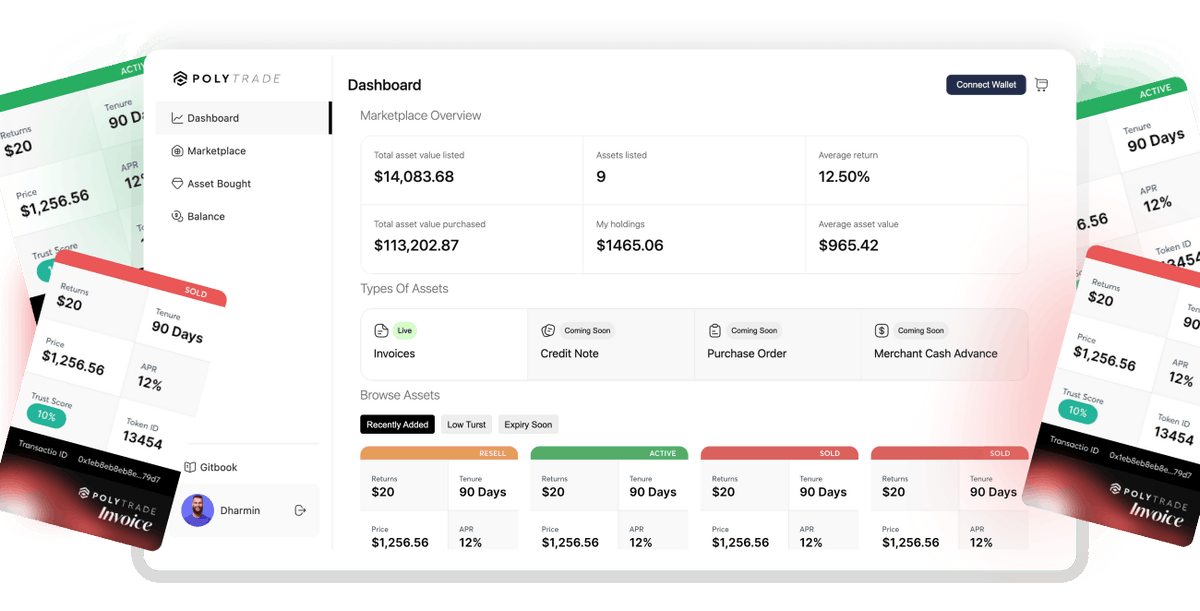Click the Marketplace Overview heading
The width and height of the screenshot is (1200, 611).
click(x=420, y=116)
